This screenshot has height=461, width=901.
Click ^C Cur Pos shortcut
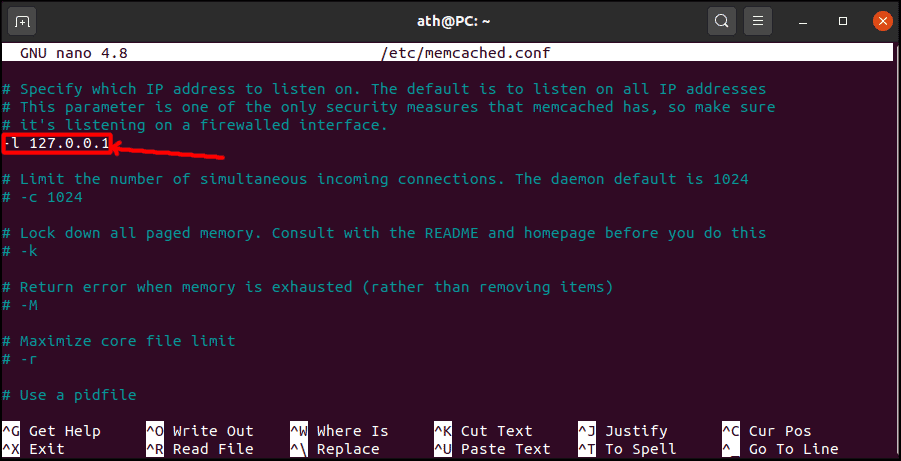(767, 431)
